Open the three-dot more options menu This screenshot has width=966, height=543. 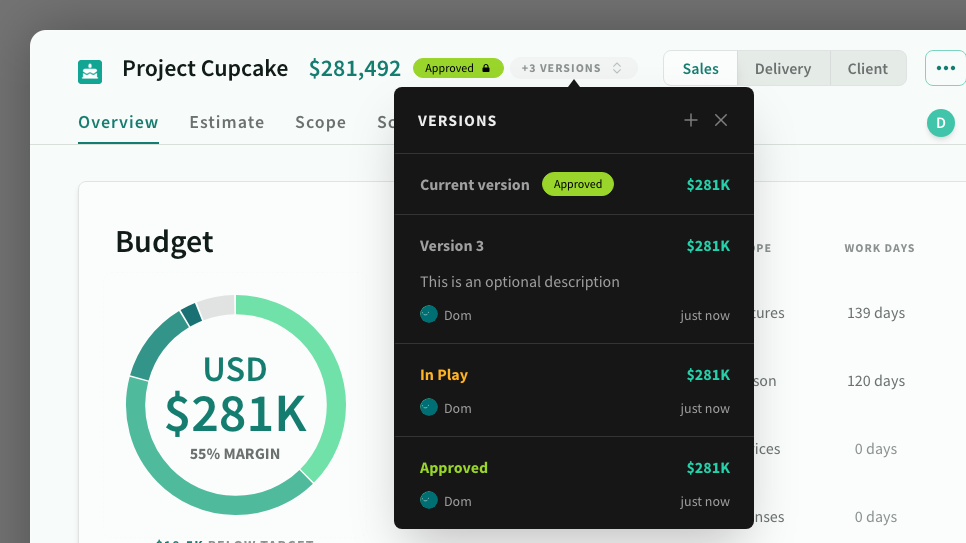pos(945,69)
